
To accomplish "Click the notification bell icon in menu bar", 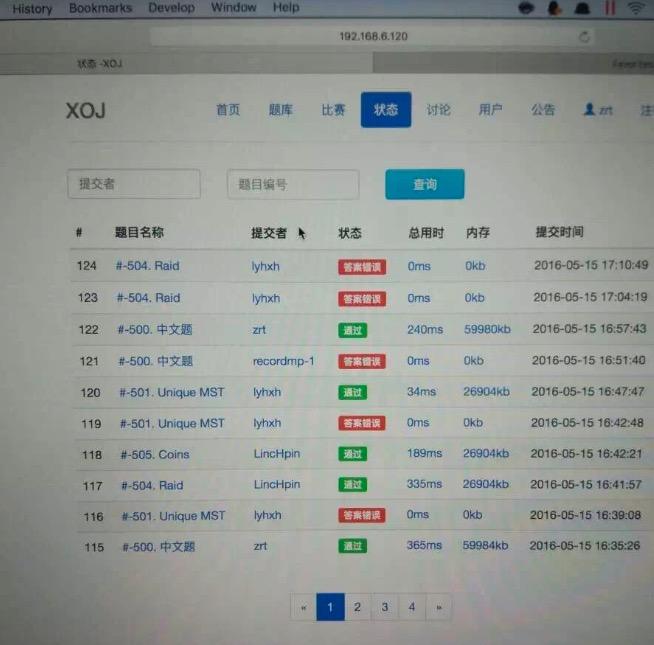I will click(582, 8).
